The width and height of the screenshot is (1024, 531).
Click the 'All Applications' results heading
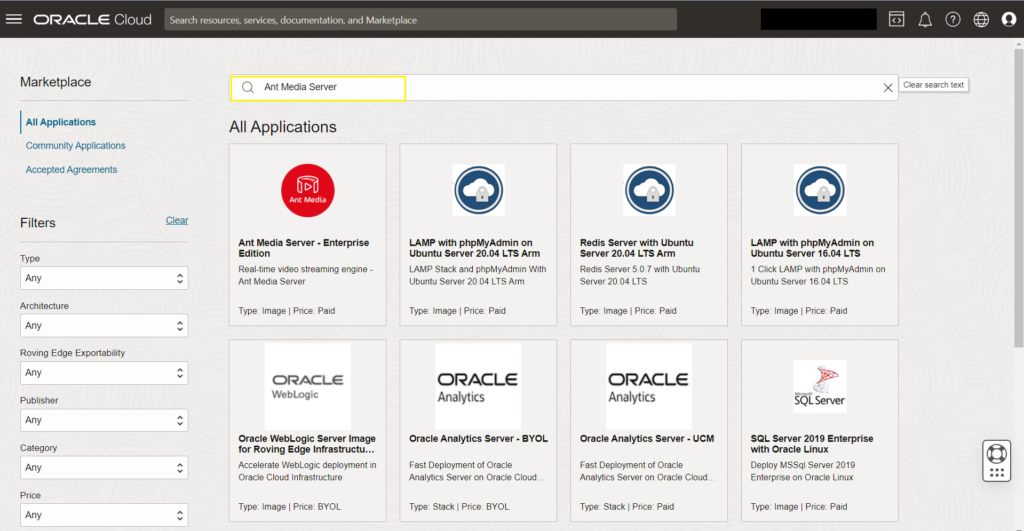[x=283, y=127]
